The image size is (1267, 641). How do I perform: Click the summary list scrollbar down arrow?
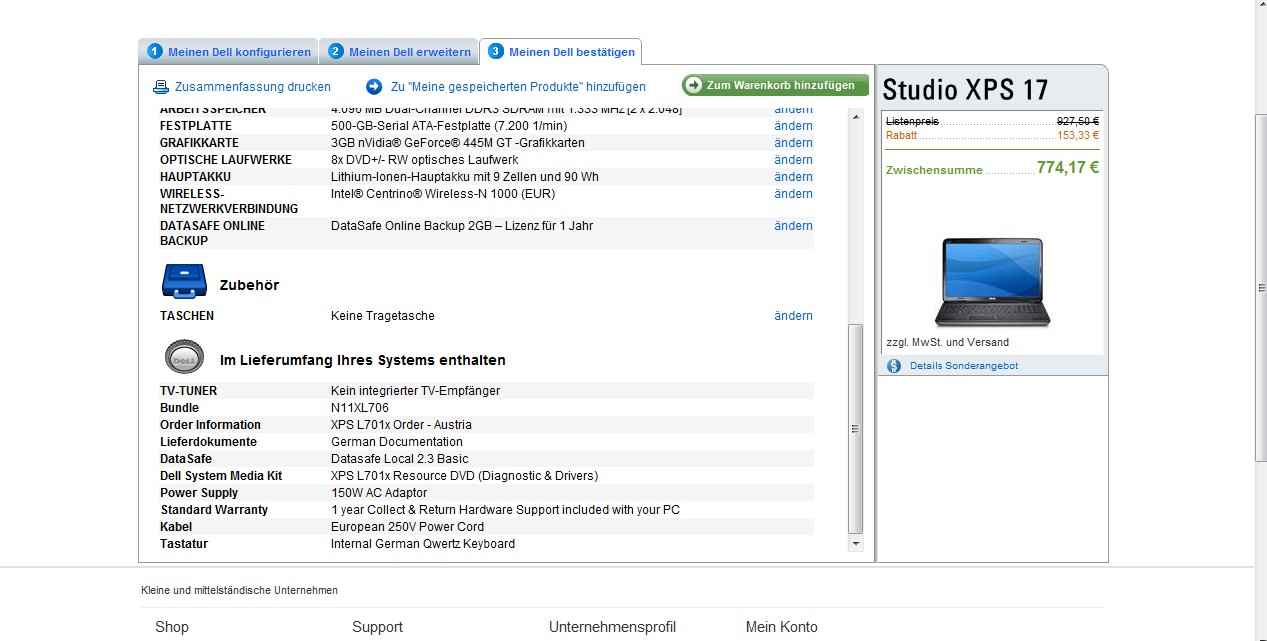tap(855, 544)
